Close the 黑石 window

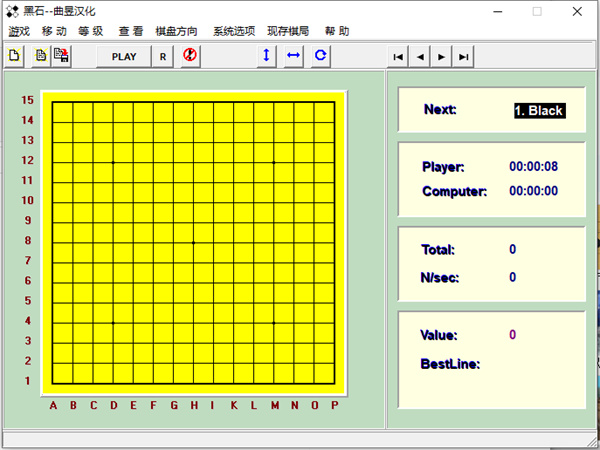pyautogui.click(x=577, y=11)
